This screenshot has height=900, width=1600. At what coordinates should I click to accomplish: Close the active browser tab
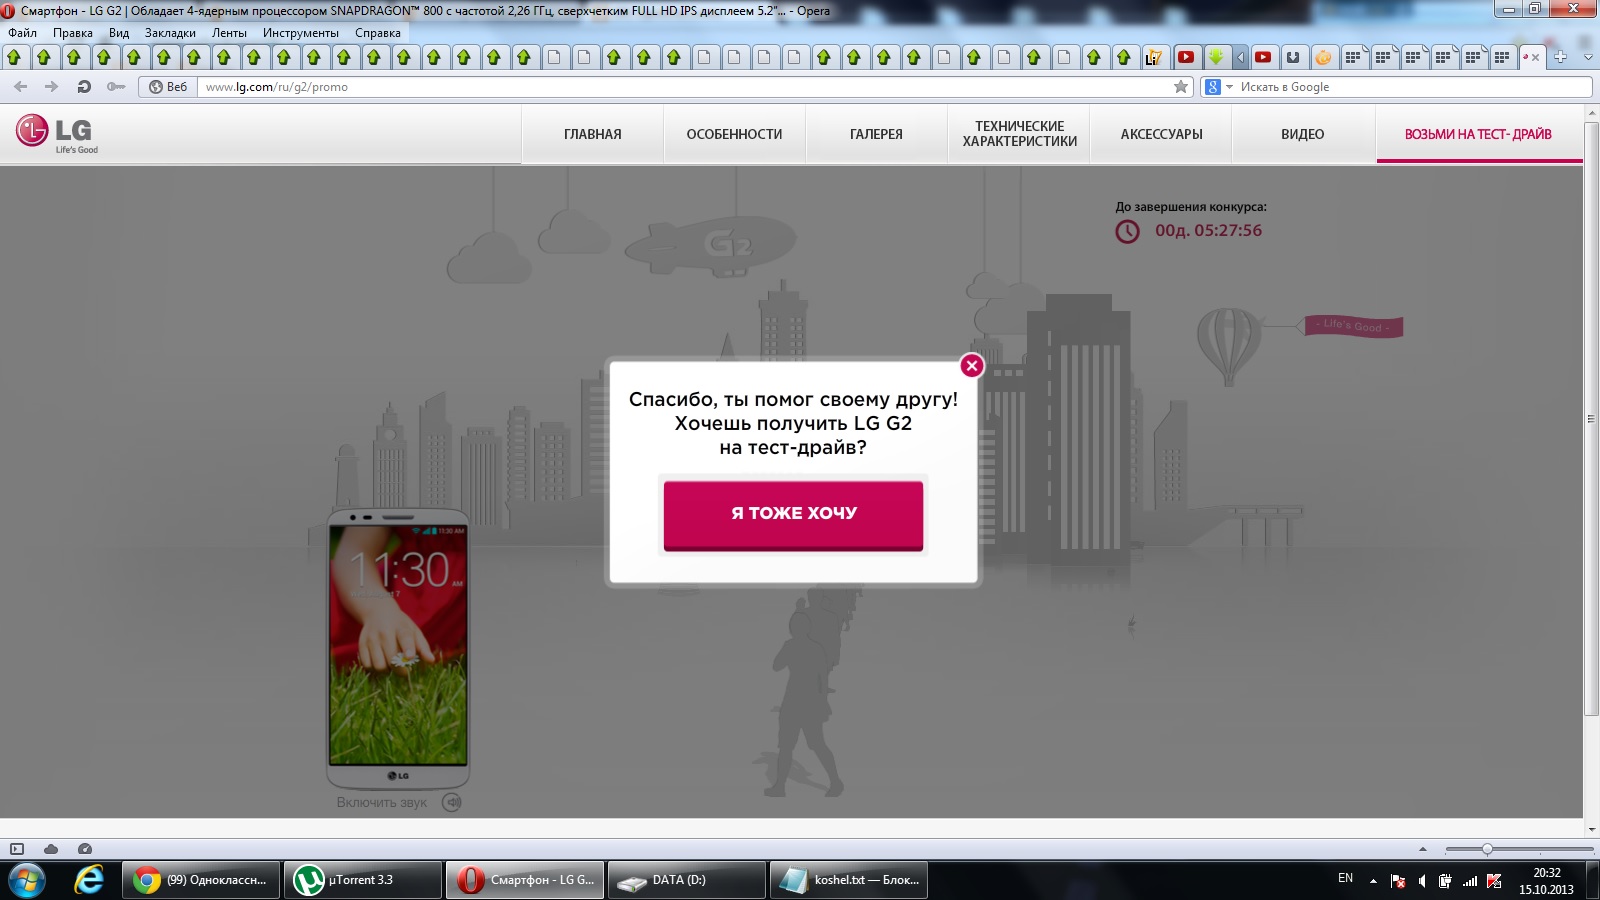click(x=1536, y=58)
